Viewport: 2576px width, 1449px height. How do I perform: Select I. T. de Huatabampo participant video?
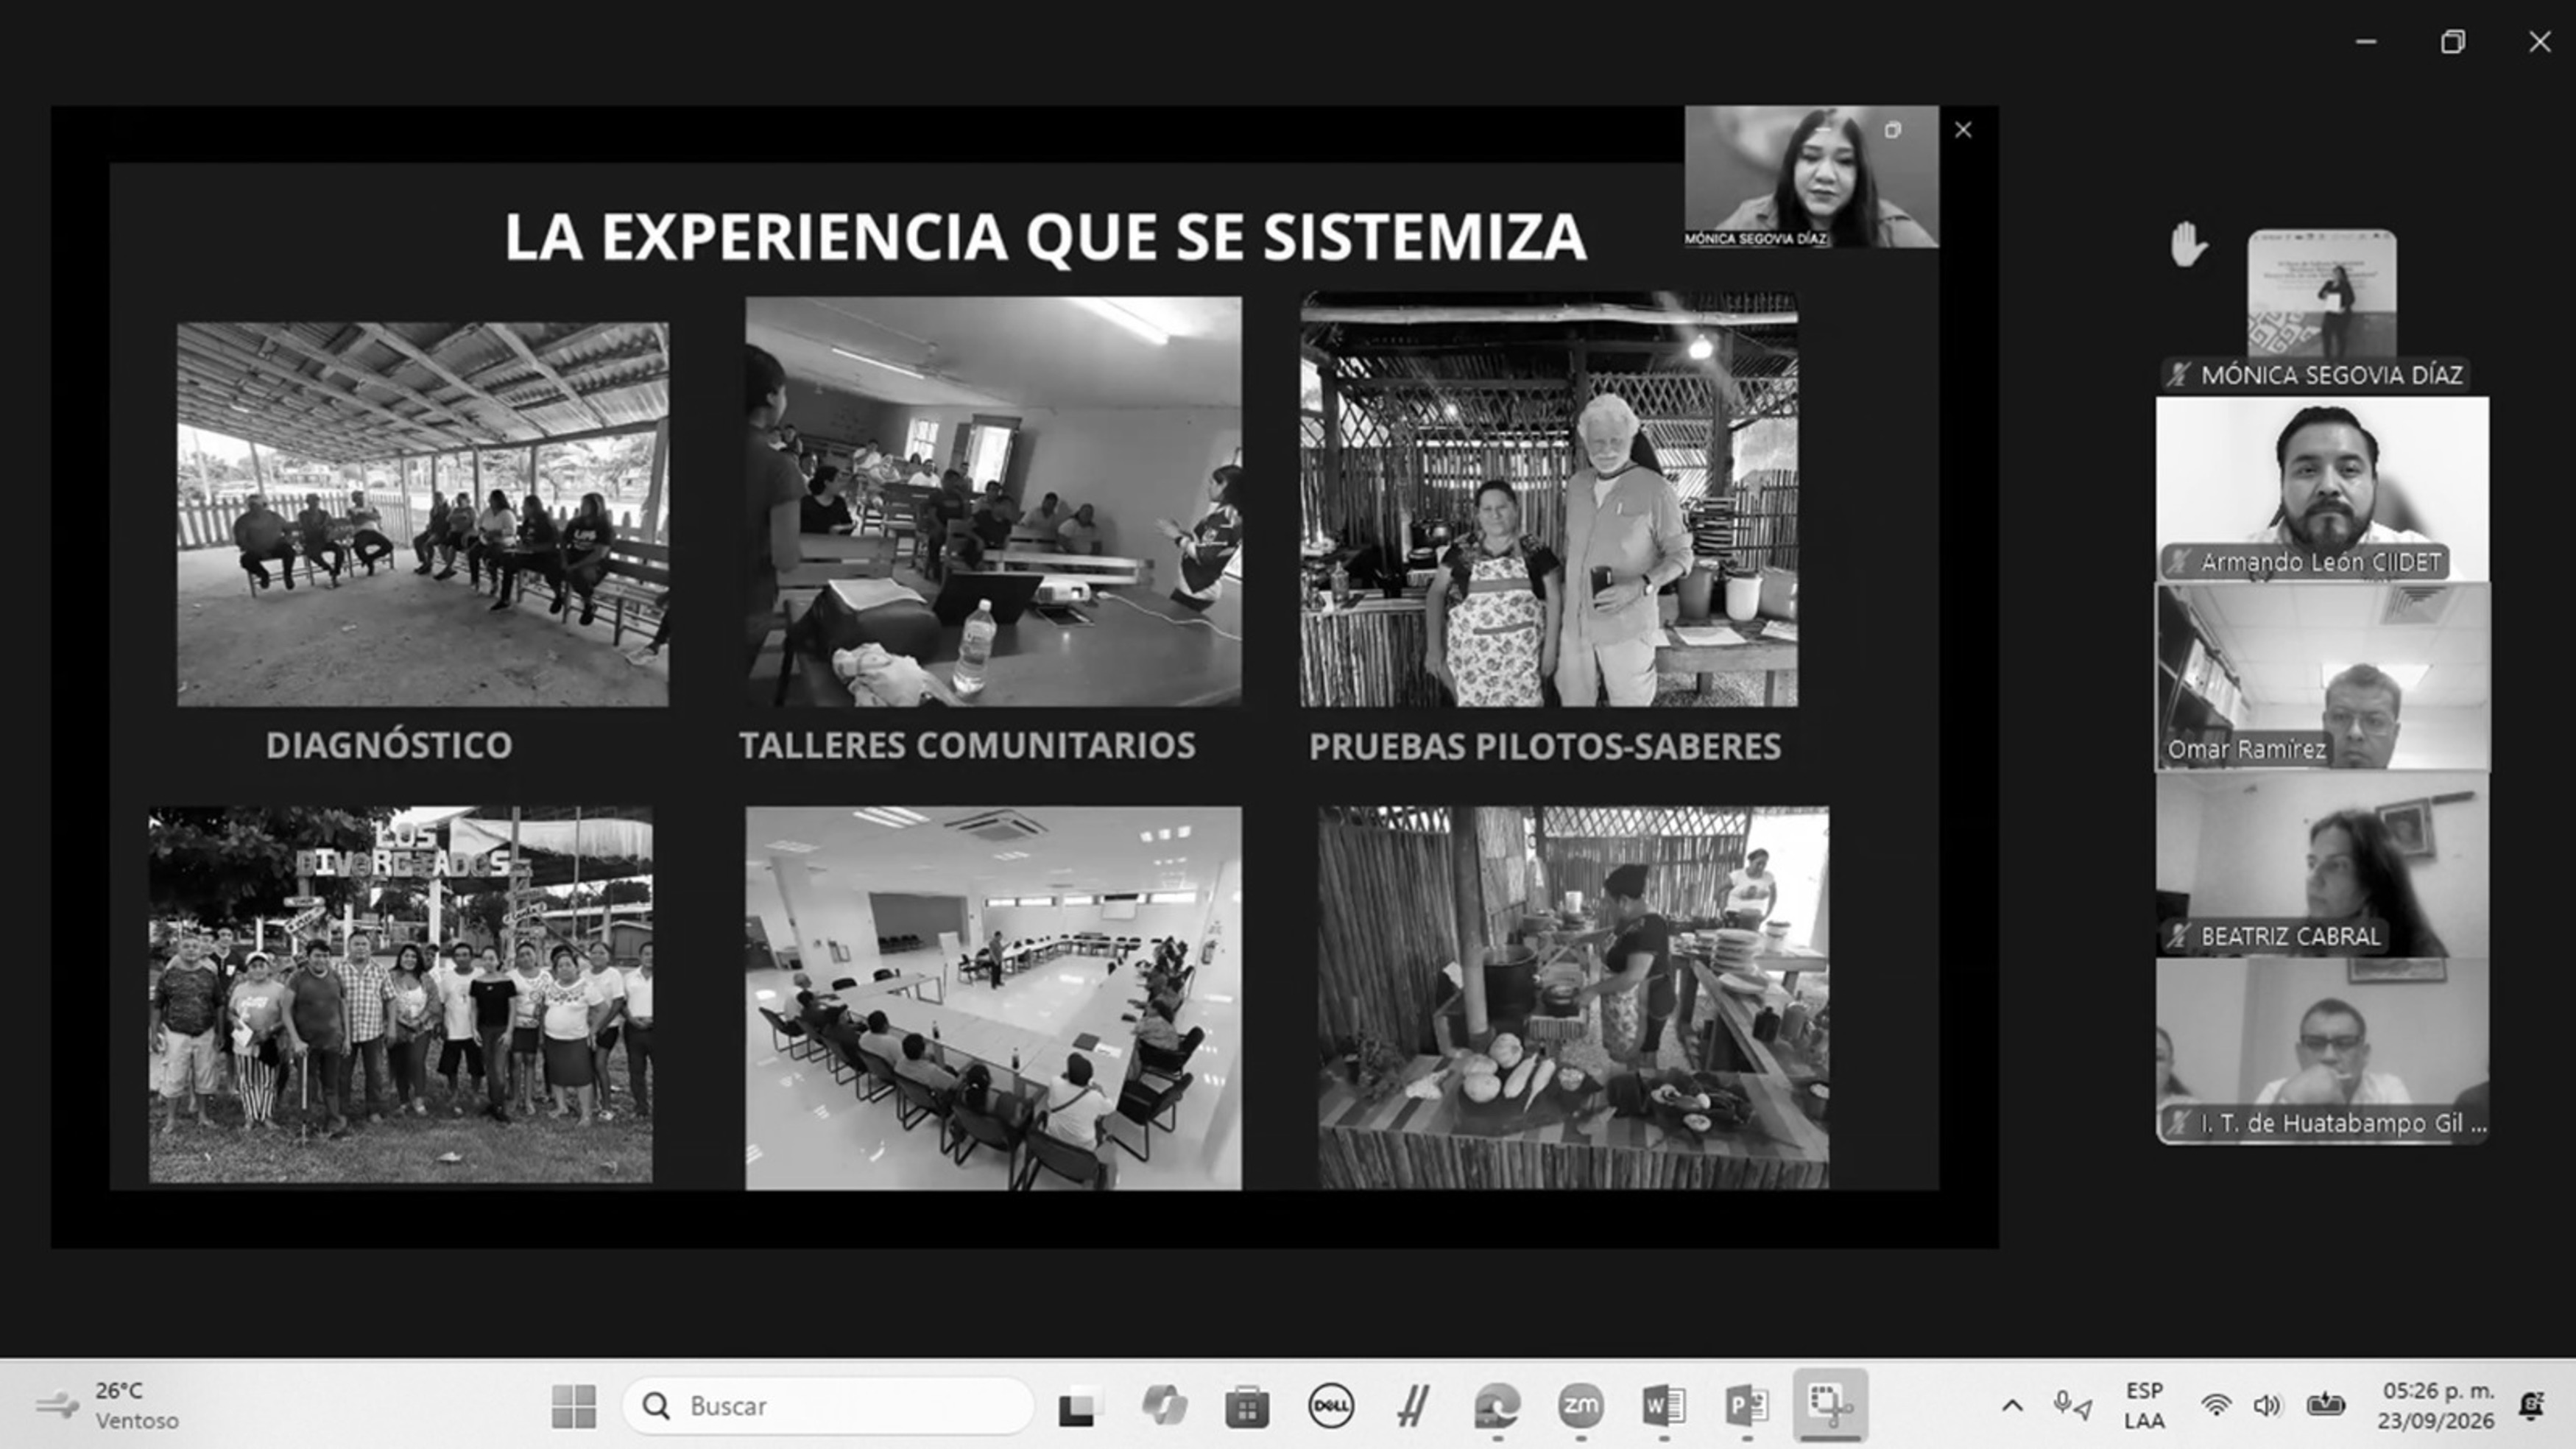(x=2322, y=1051)
